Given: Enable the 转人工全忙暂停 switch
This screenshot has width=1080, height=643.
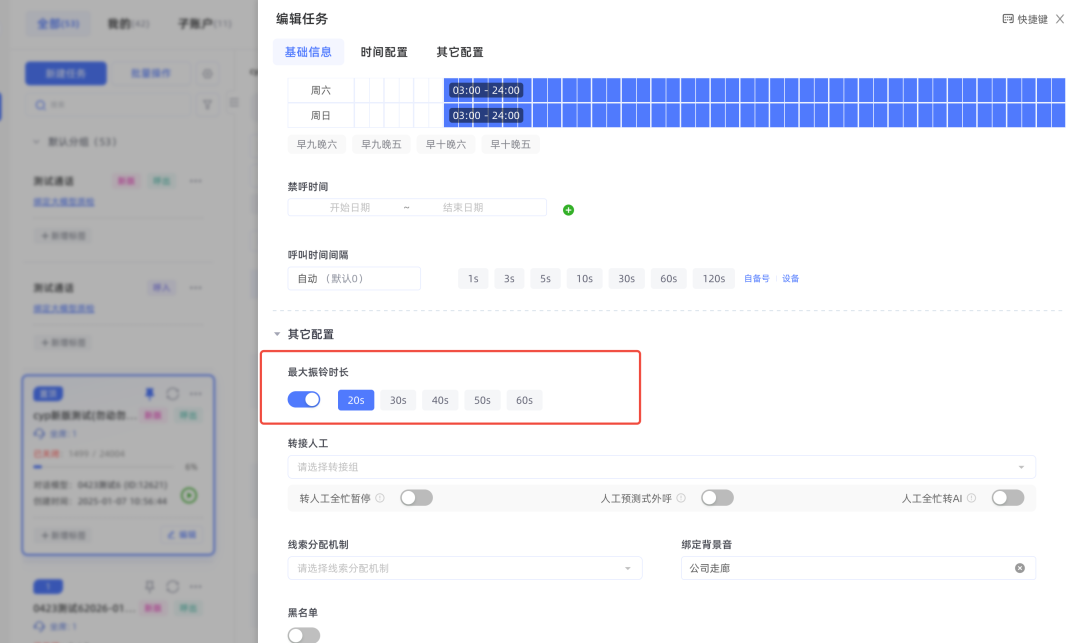Looking at the screenshot, I should 416,498.
